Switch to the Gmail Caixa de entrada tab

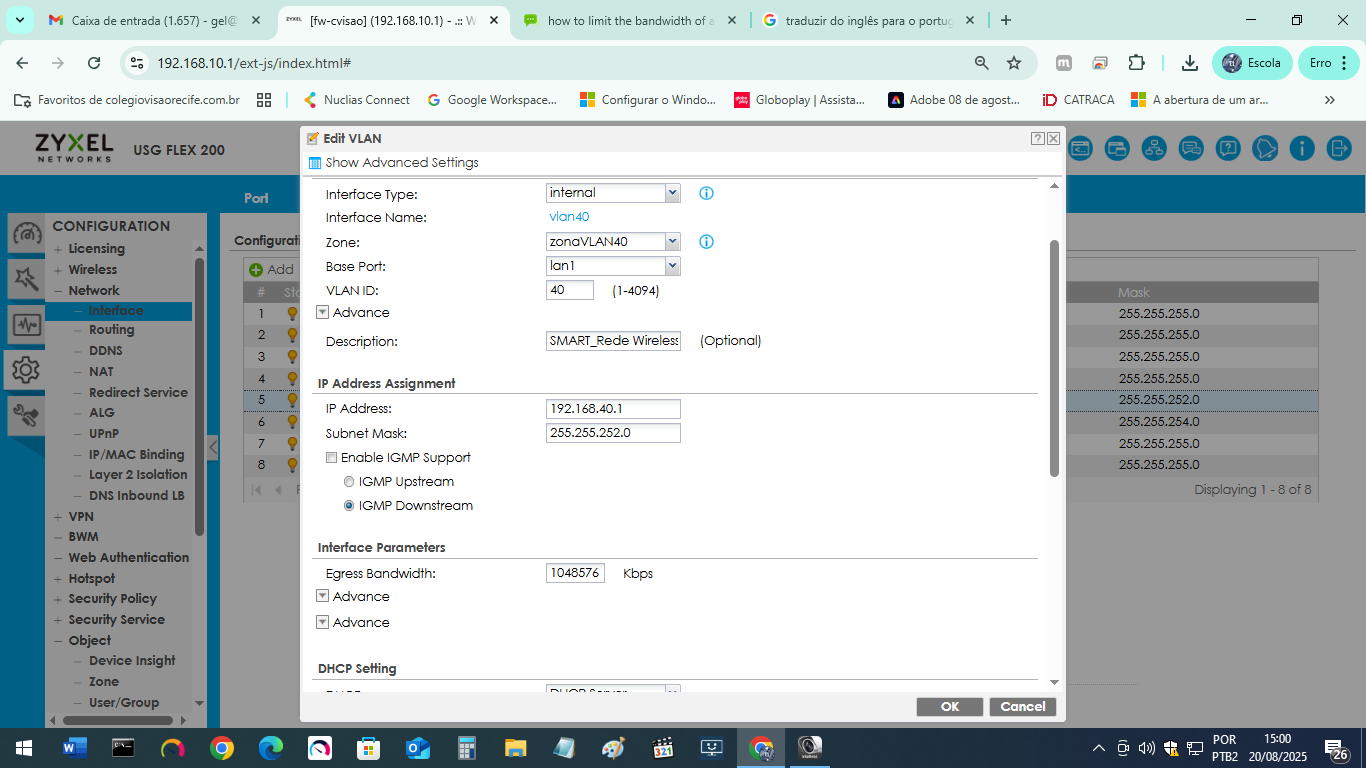click(153, 20)
